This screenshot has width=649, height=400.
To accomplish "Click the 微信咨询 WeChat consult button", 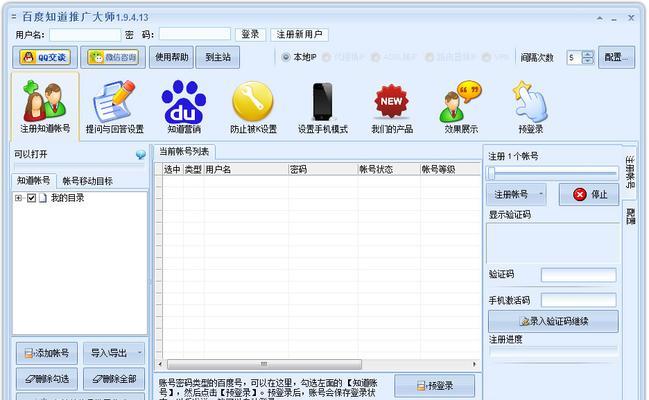I will (x=113, y=57).
